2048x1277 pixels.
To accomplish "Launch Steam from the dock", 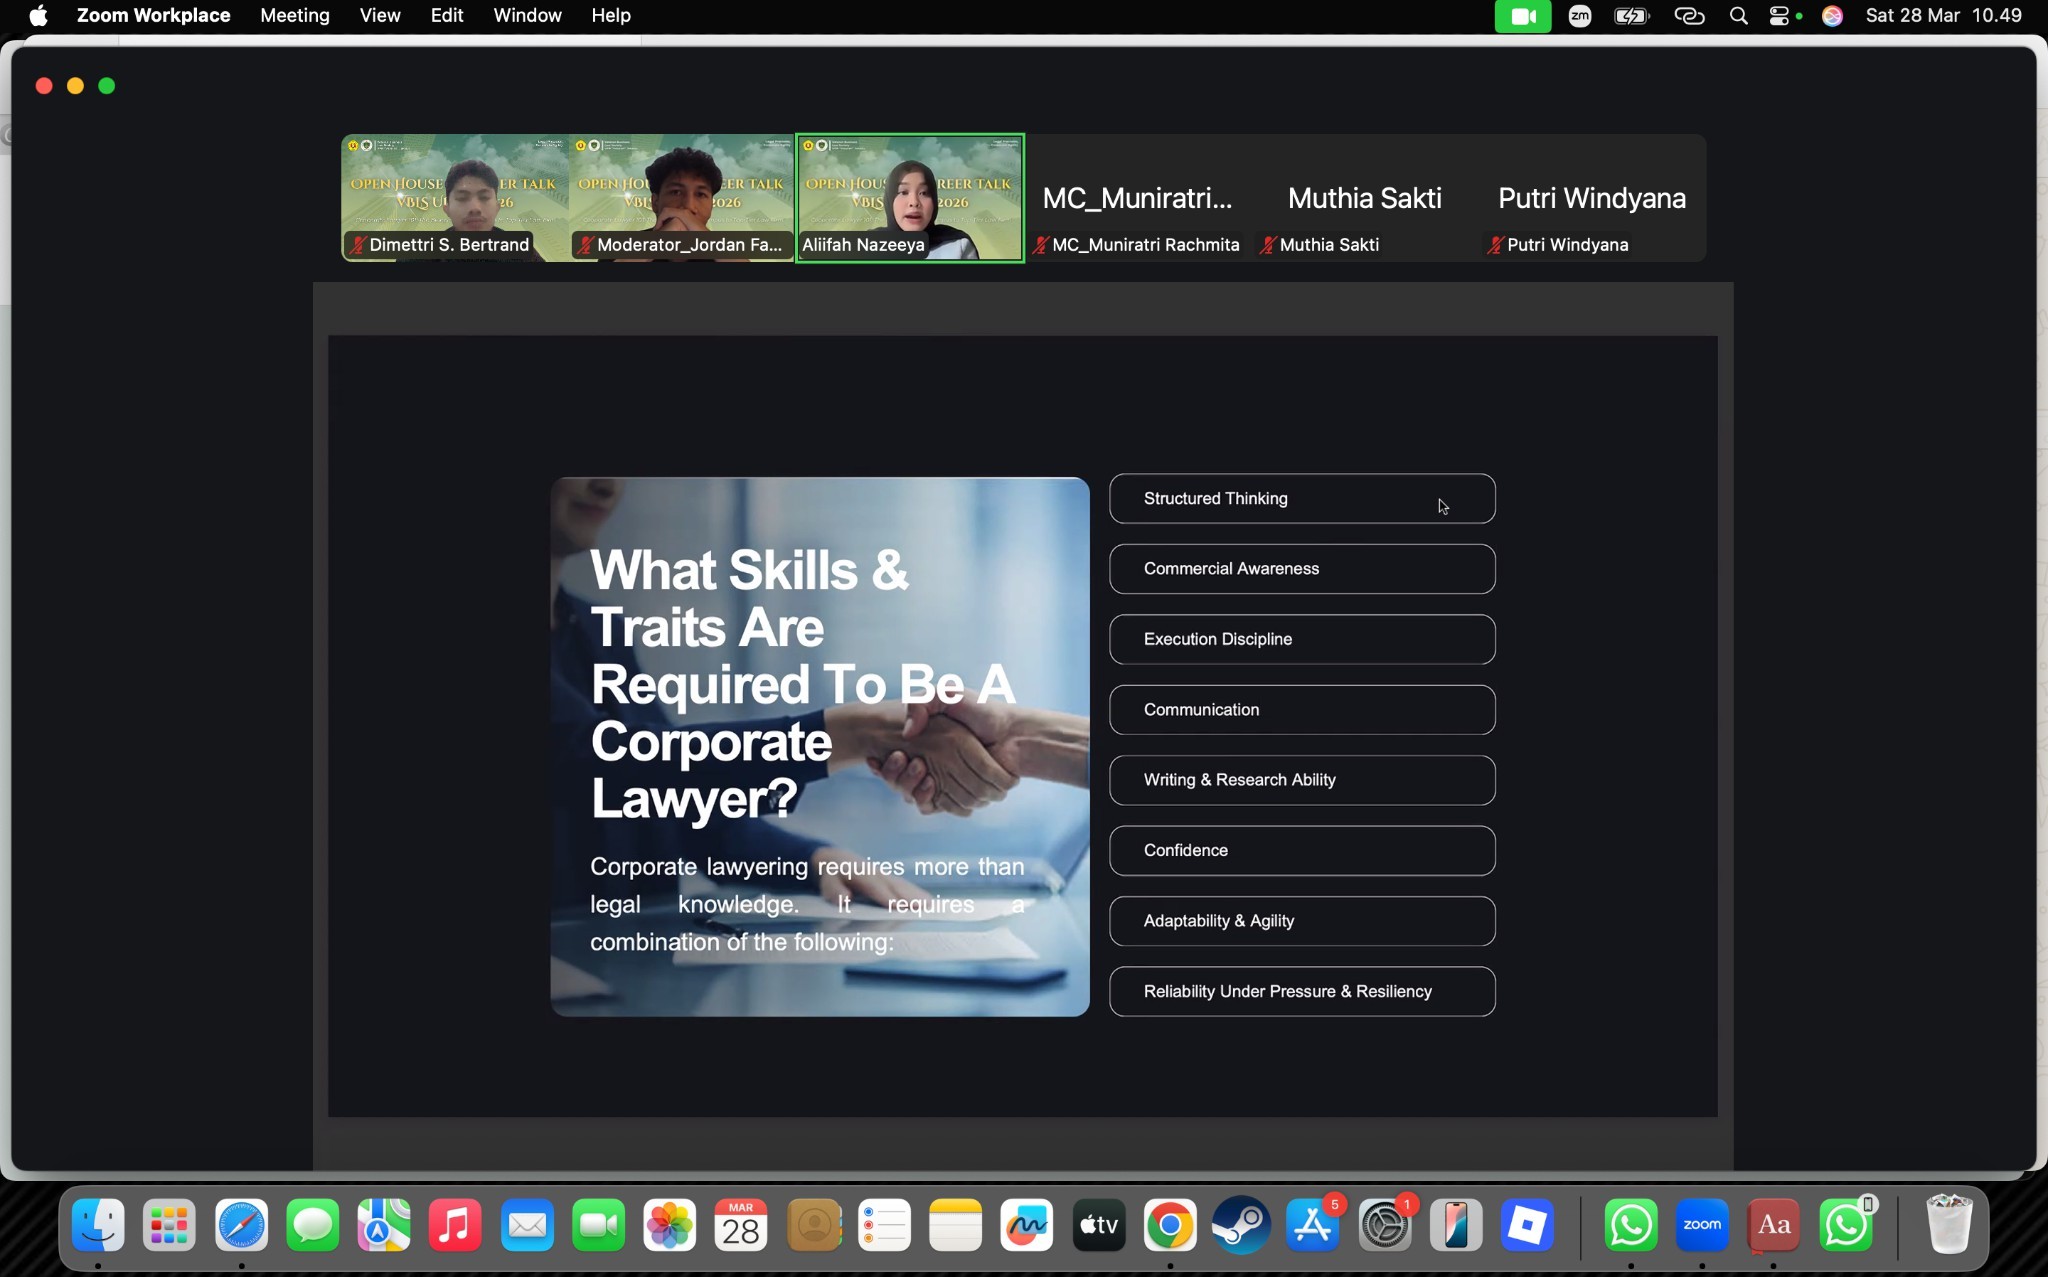I will (1241, 1225).
